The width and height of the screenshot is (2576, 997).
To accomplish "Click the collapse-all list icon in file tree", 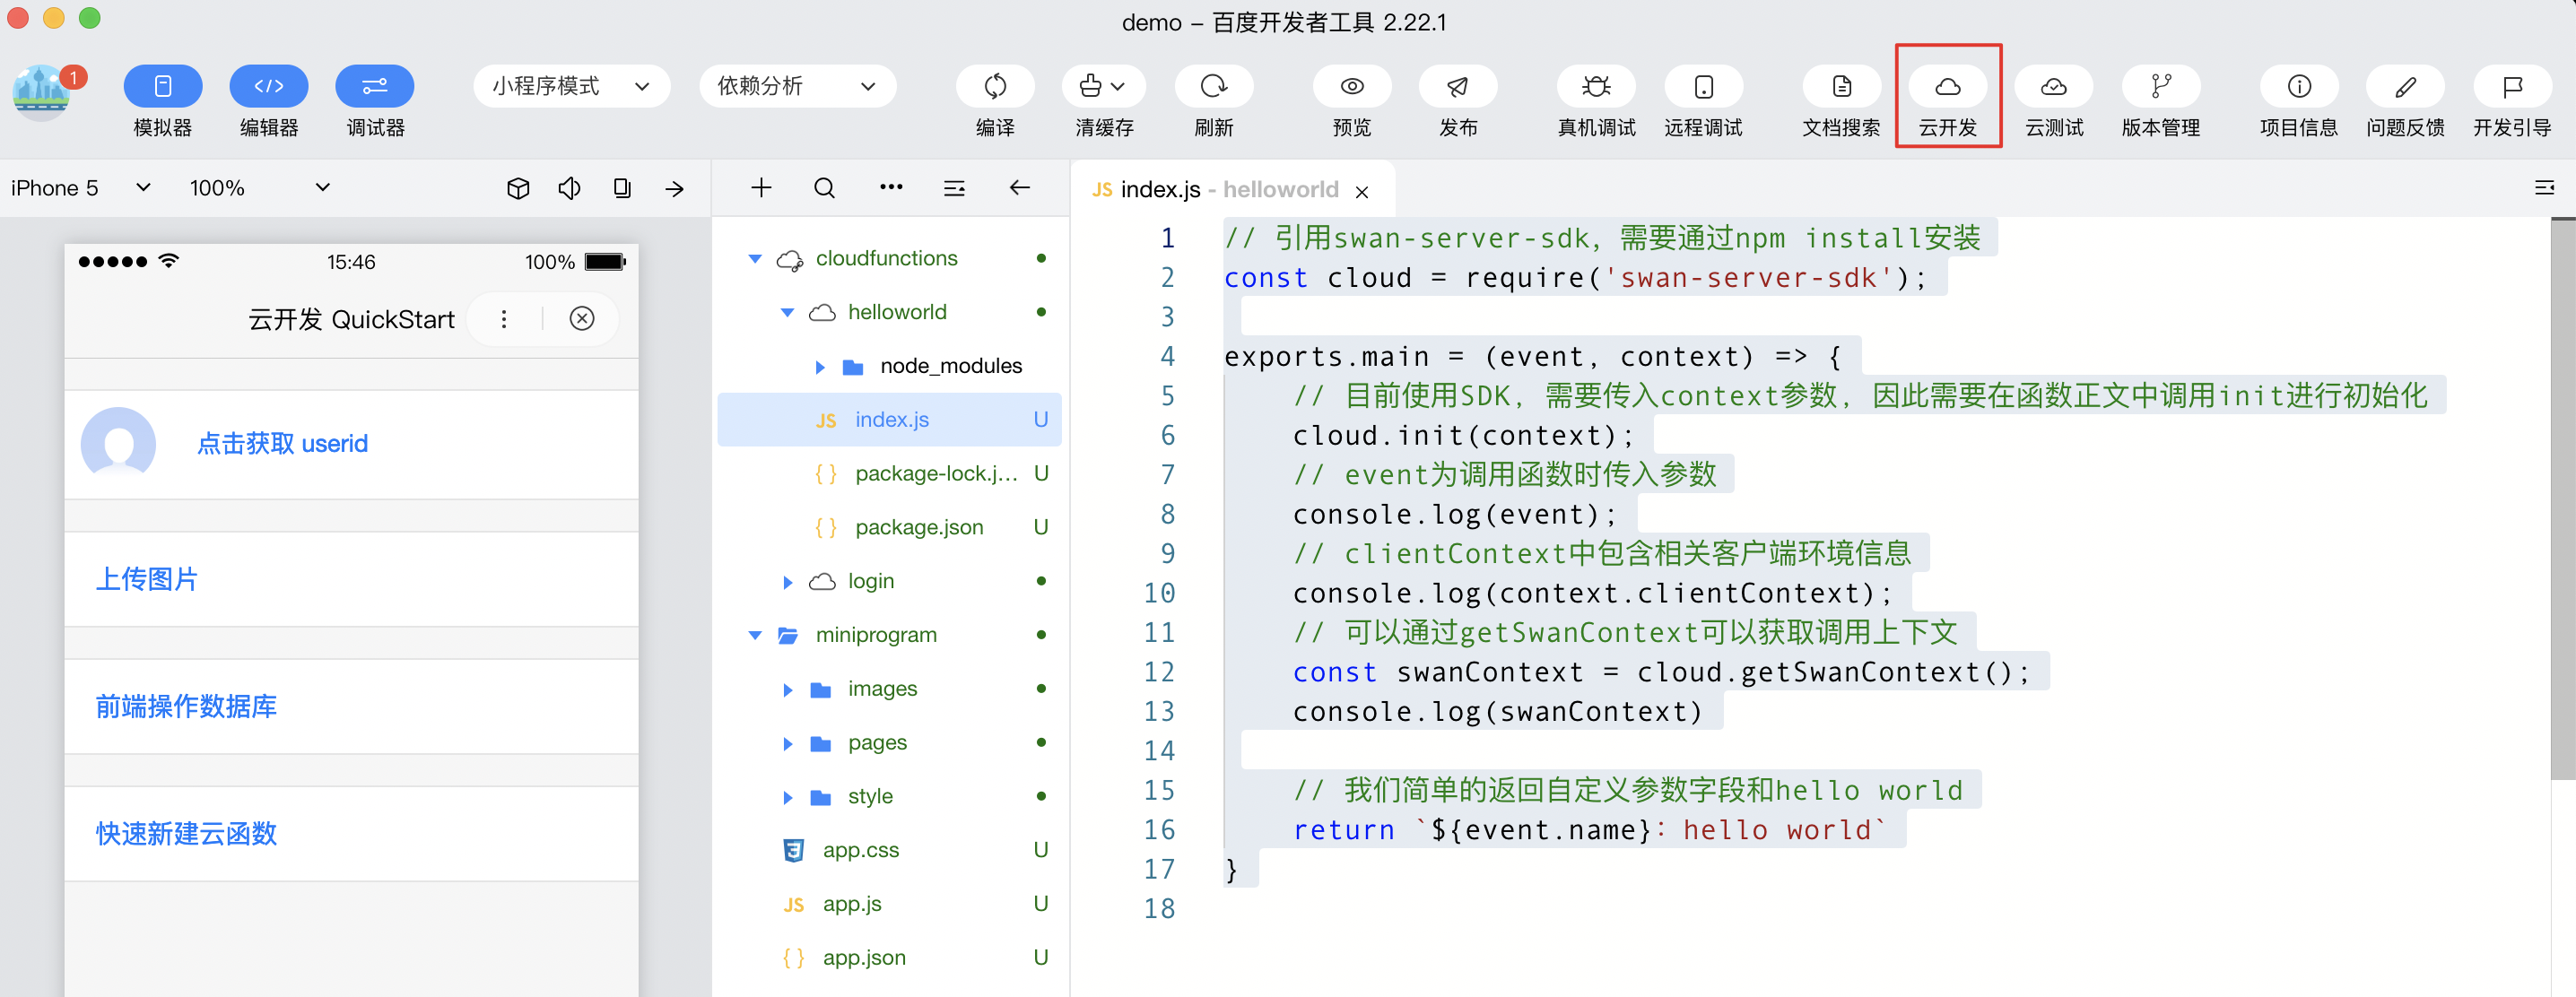I will pos(954,188).
